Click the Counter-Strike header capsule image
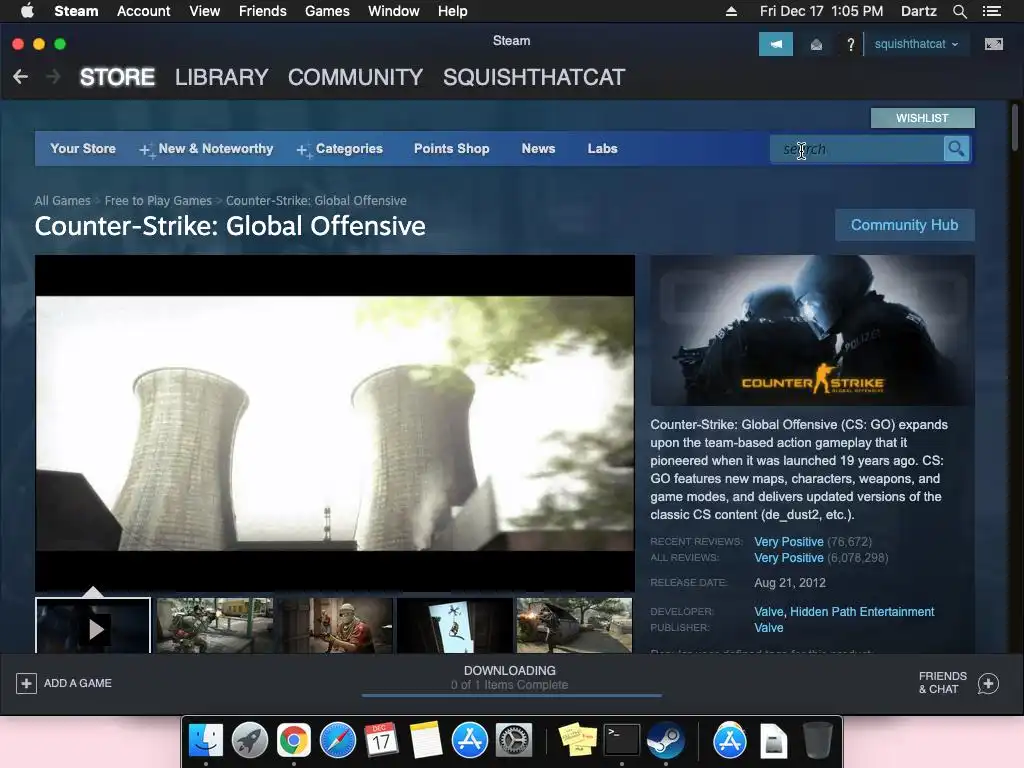The image size is (1024, 768). click(x=812, y=330)
